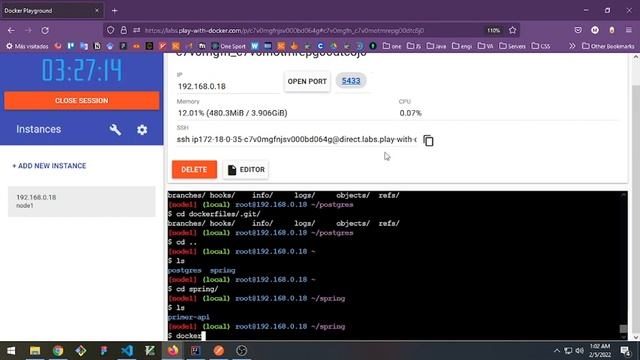This screenshot has width=640, height=360.
Task: Click the Wikipedia W bookmark icon
Action: click(255, 46)
